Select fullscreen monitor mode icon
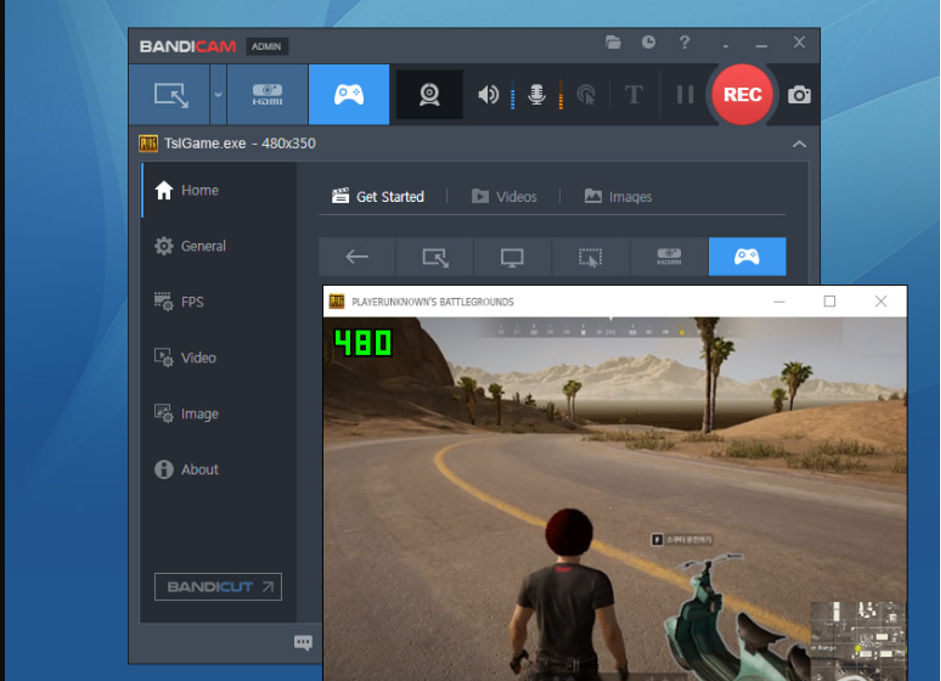 pos(513,257)
